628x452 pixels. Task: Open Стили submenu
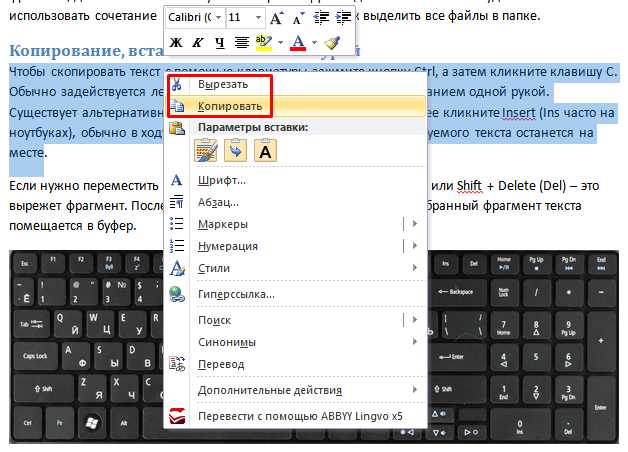pyautogui.click(x=296, y=268)
